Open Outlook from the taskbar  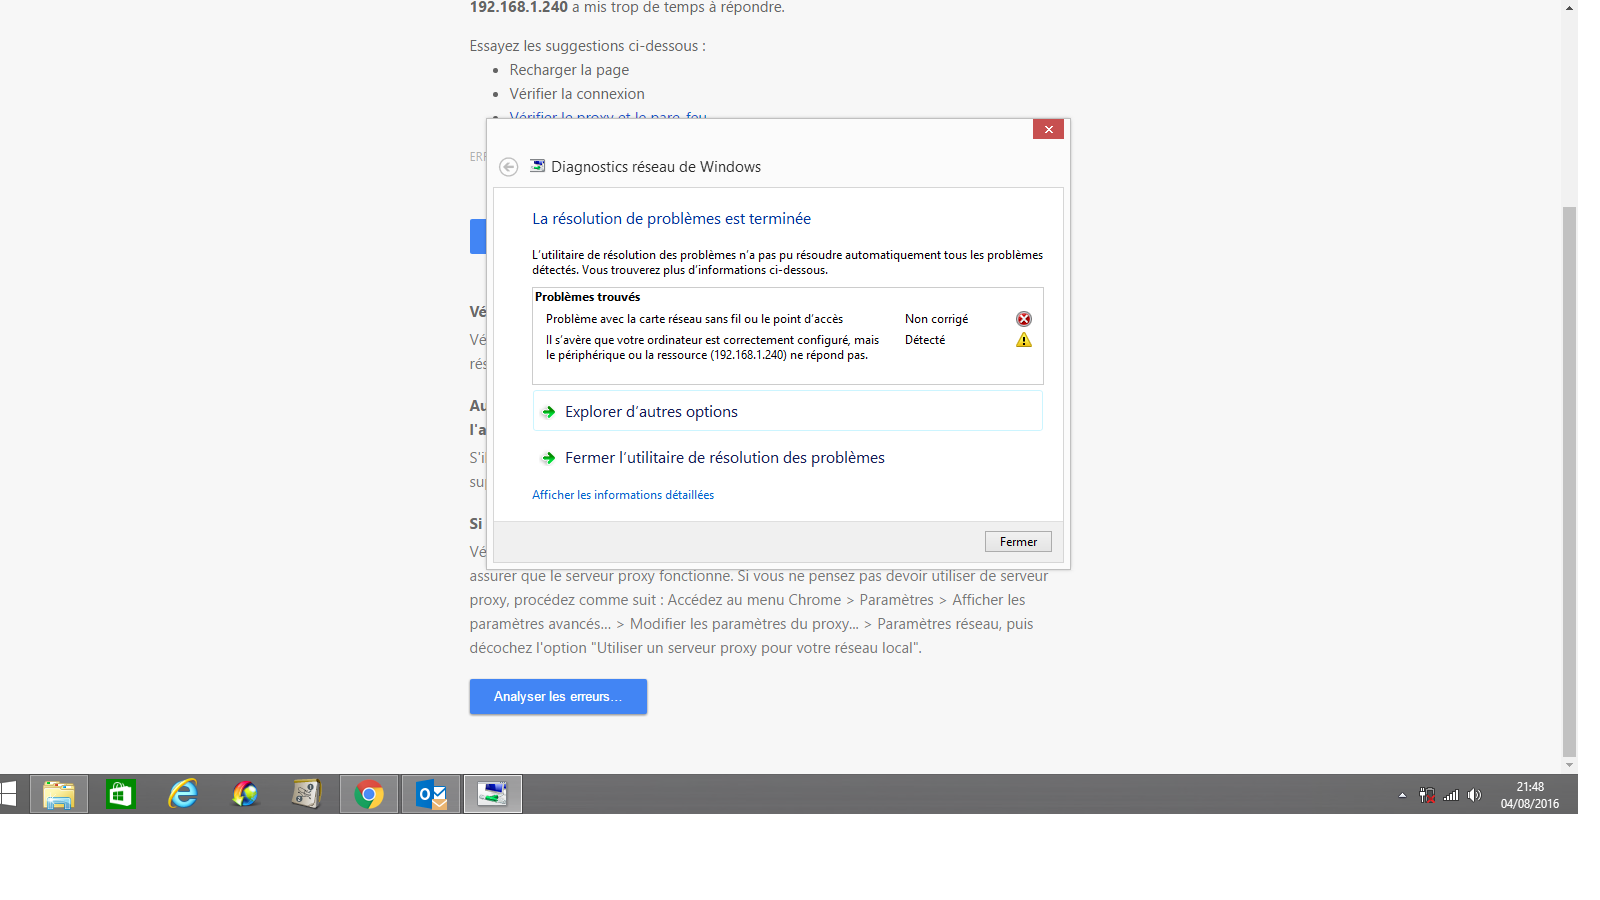(x=431, y=794)
